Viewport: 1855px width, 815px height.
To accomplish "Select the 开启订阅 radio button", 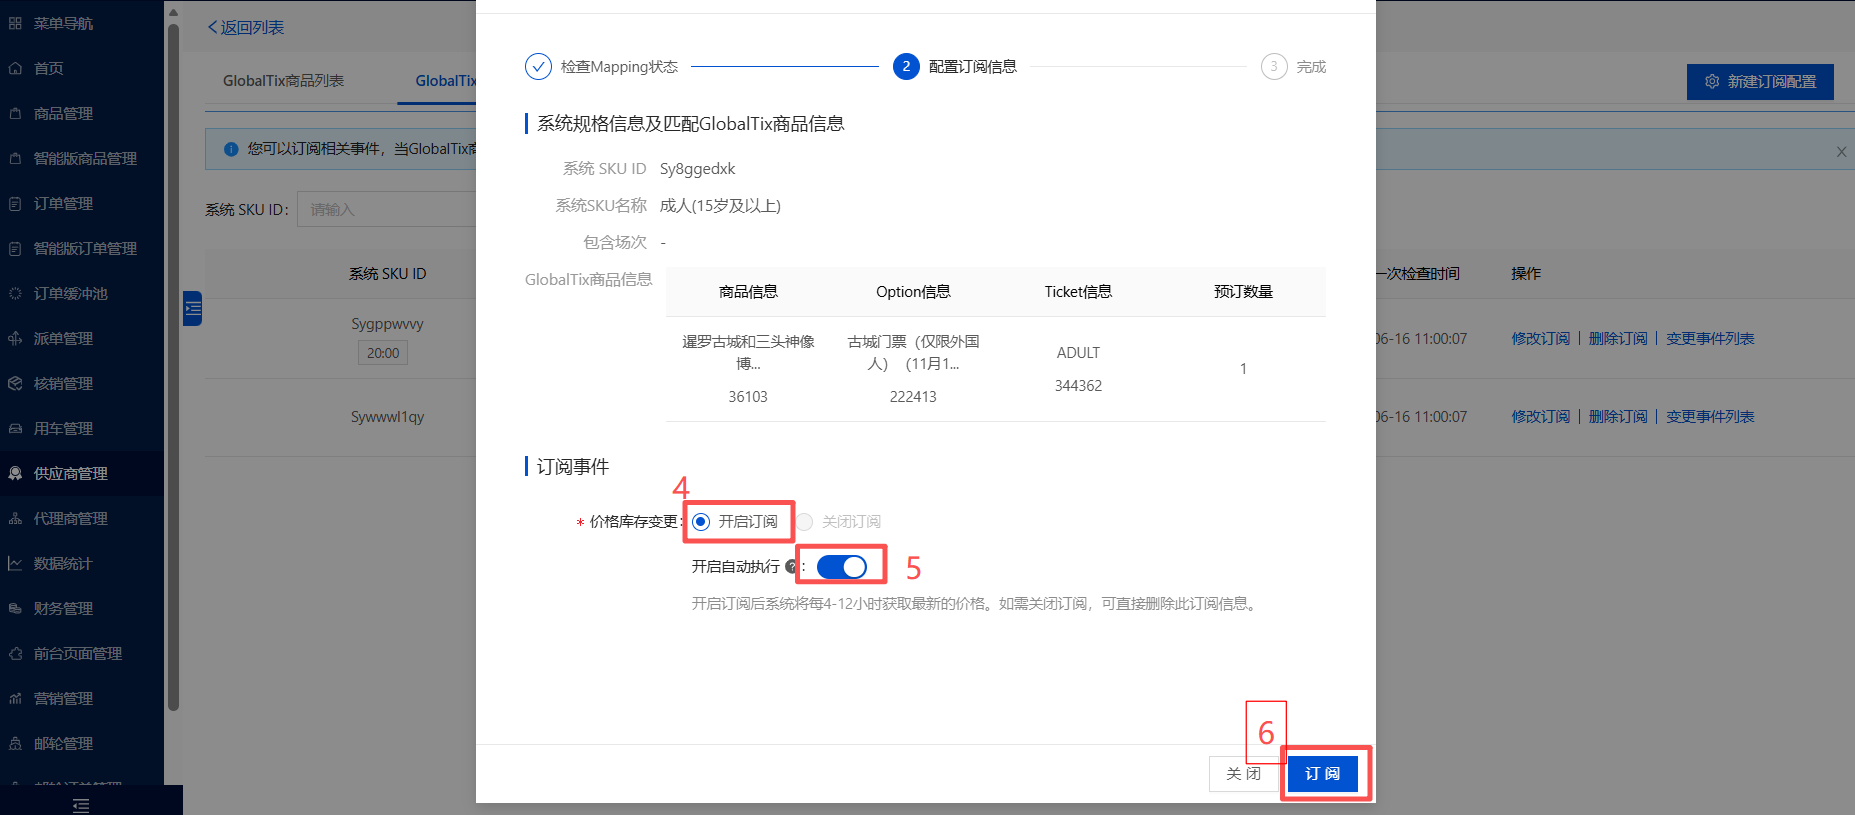I will pos(701,521).
